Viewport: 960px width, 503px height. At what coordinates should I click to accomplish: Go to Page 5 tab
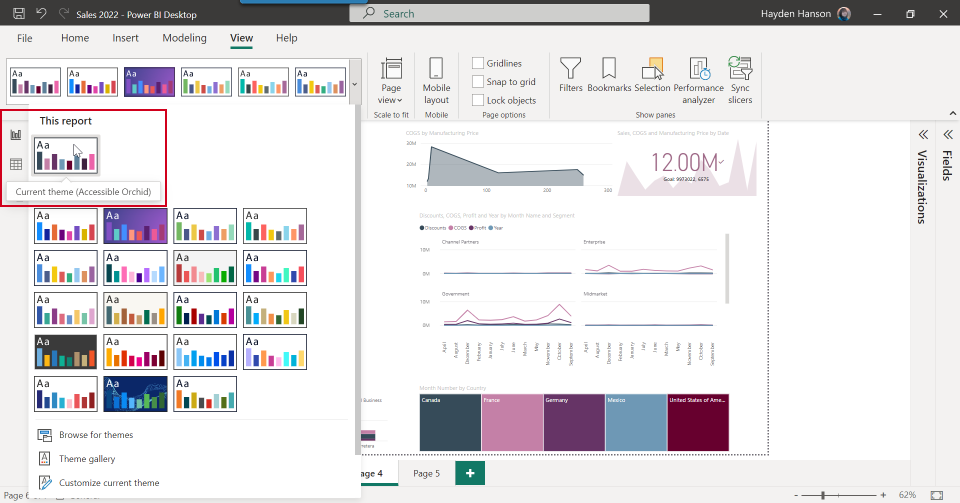426,474
